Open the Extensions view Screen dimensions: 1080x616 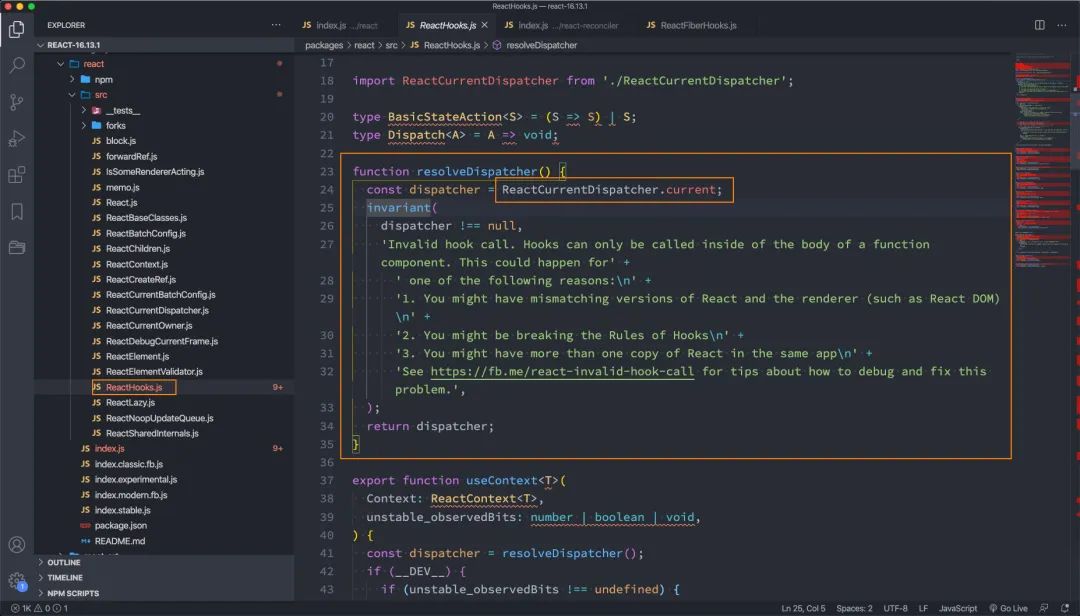(x=17, y=175)
